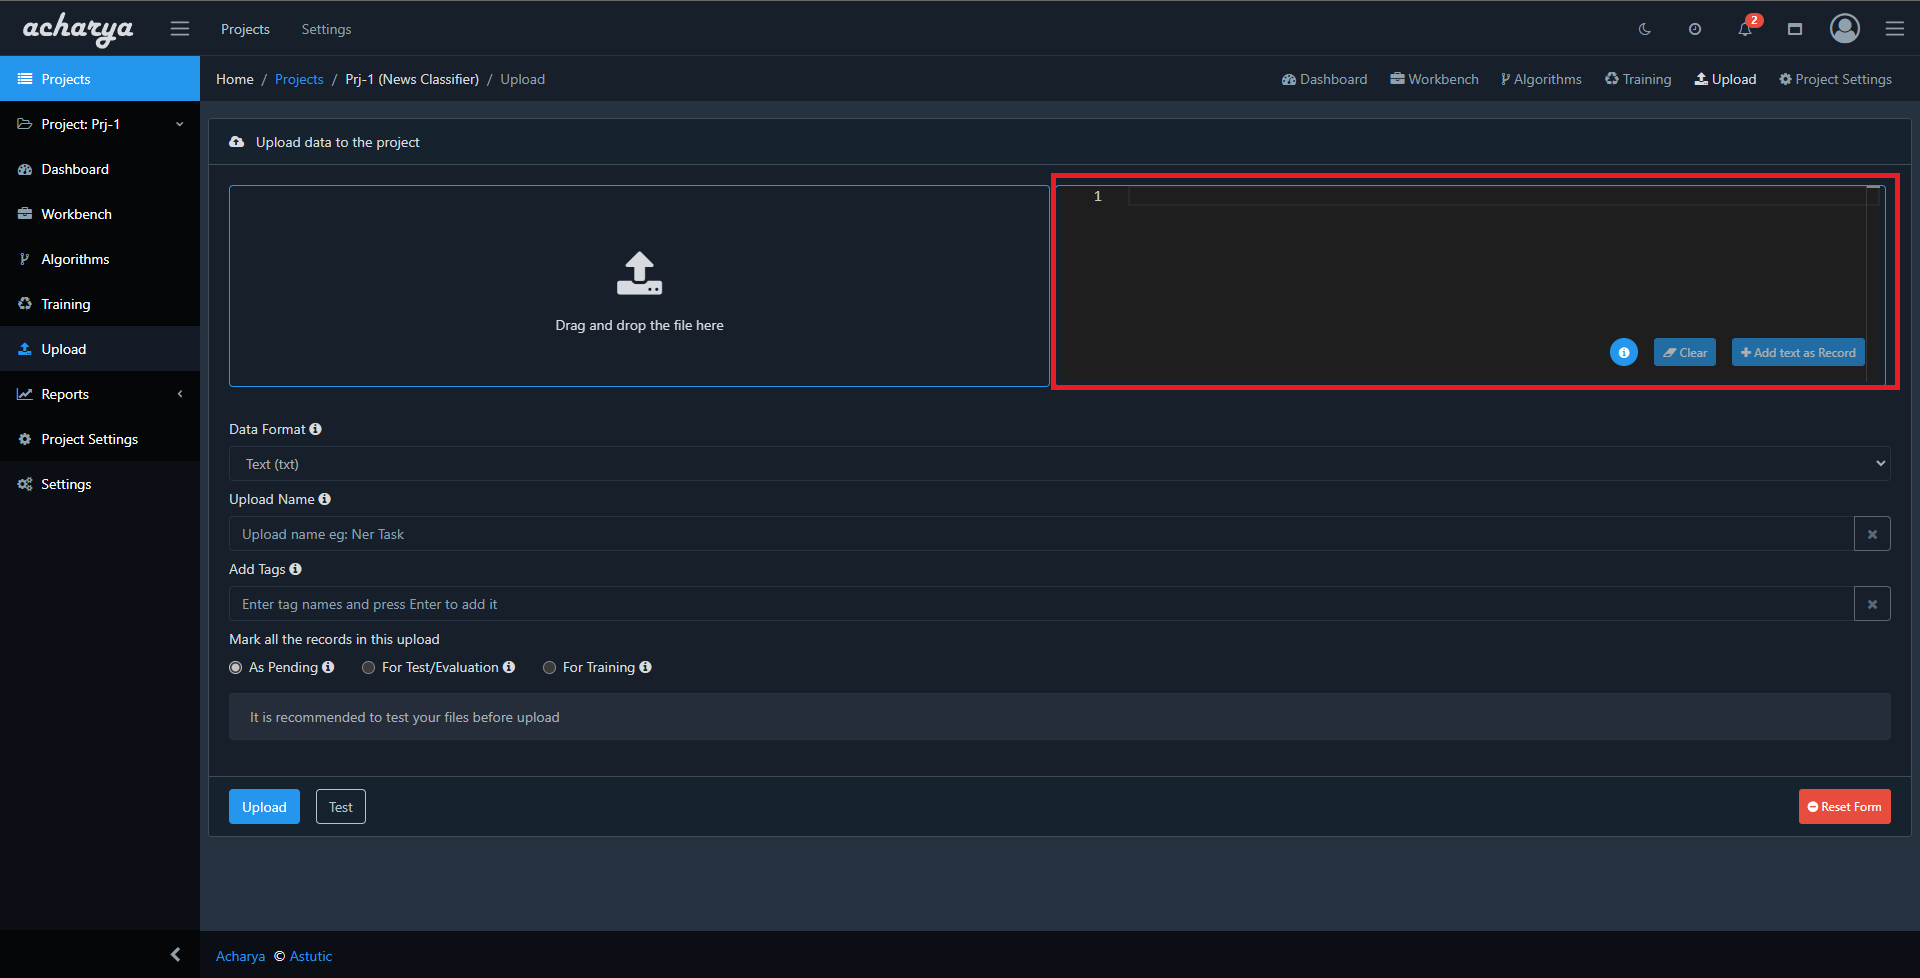
Task: Toggle dark mode with the moon icon
Action: 1644,29
